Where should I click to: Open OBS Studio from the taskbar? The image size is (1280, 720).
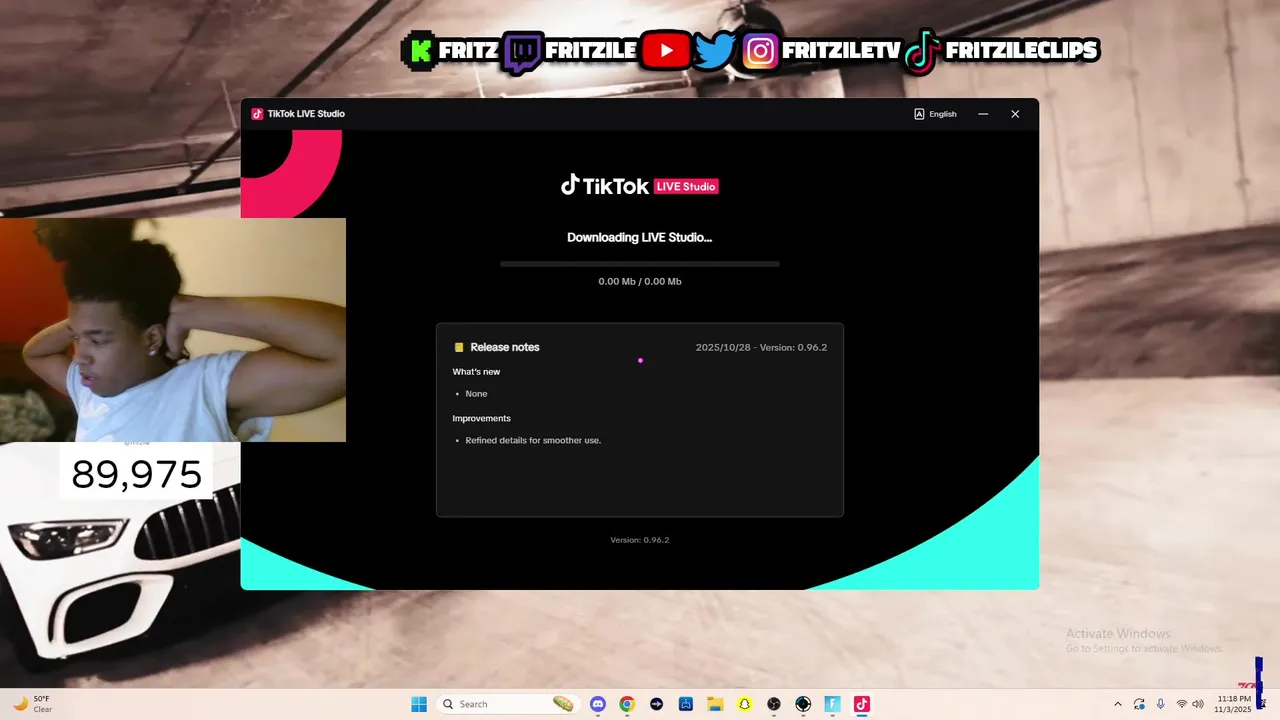[x=774, y=704]
